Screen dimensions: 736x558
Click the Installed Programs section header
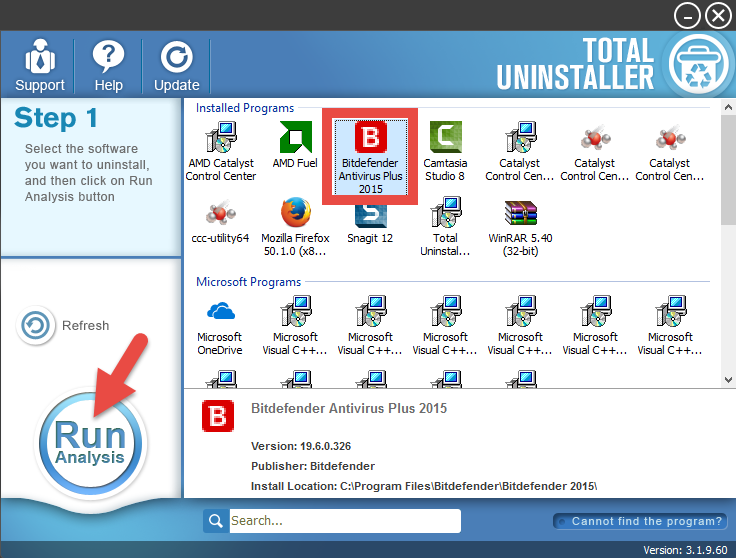(245, 108)
